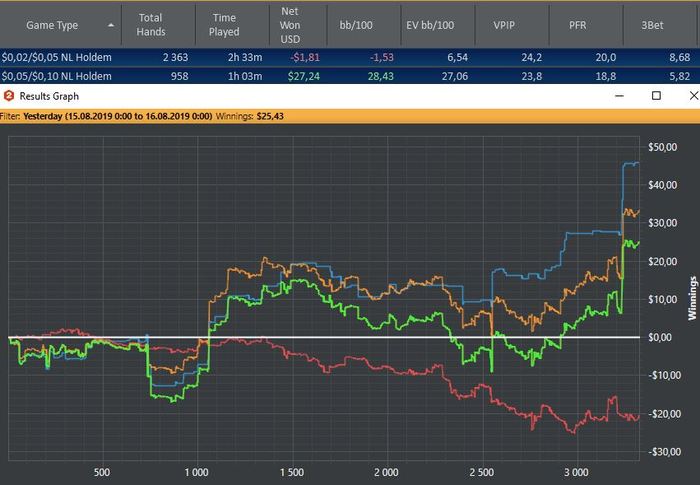
Task: Sort by Time Played column
Action: [x=225, y=24]
